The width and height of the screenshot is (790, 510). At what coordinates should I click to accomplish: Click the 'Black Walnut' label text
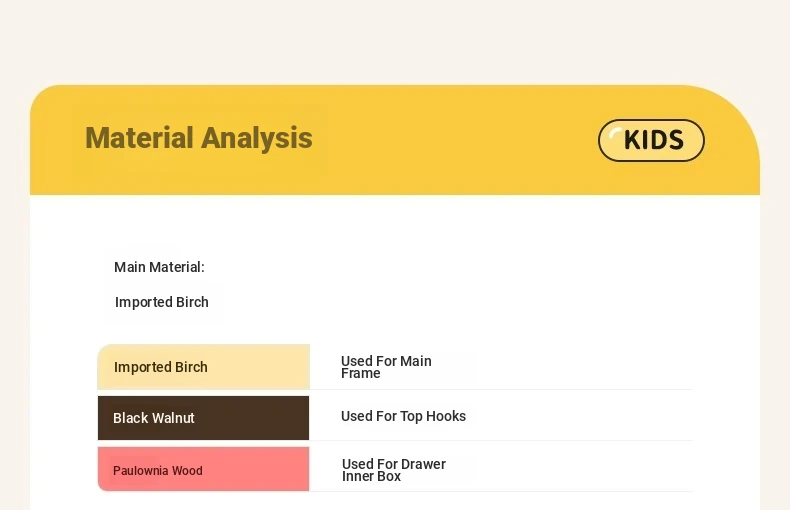tap(153, 418)
